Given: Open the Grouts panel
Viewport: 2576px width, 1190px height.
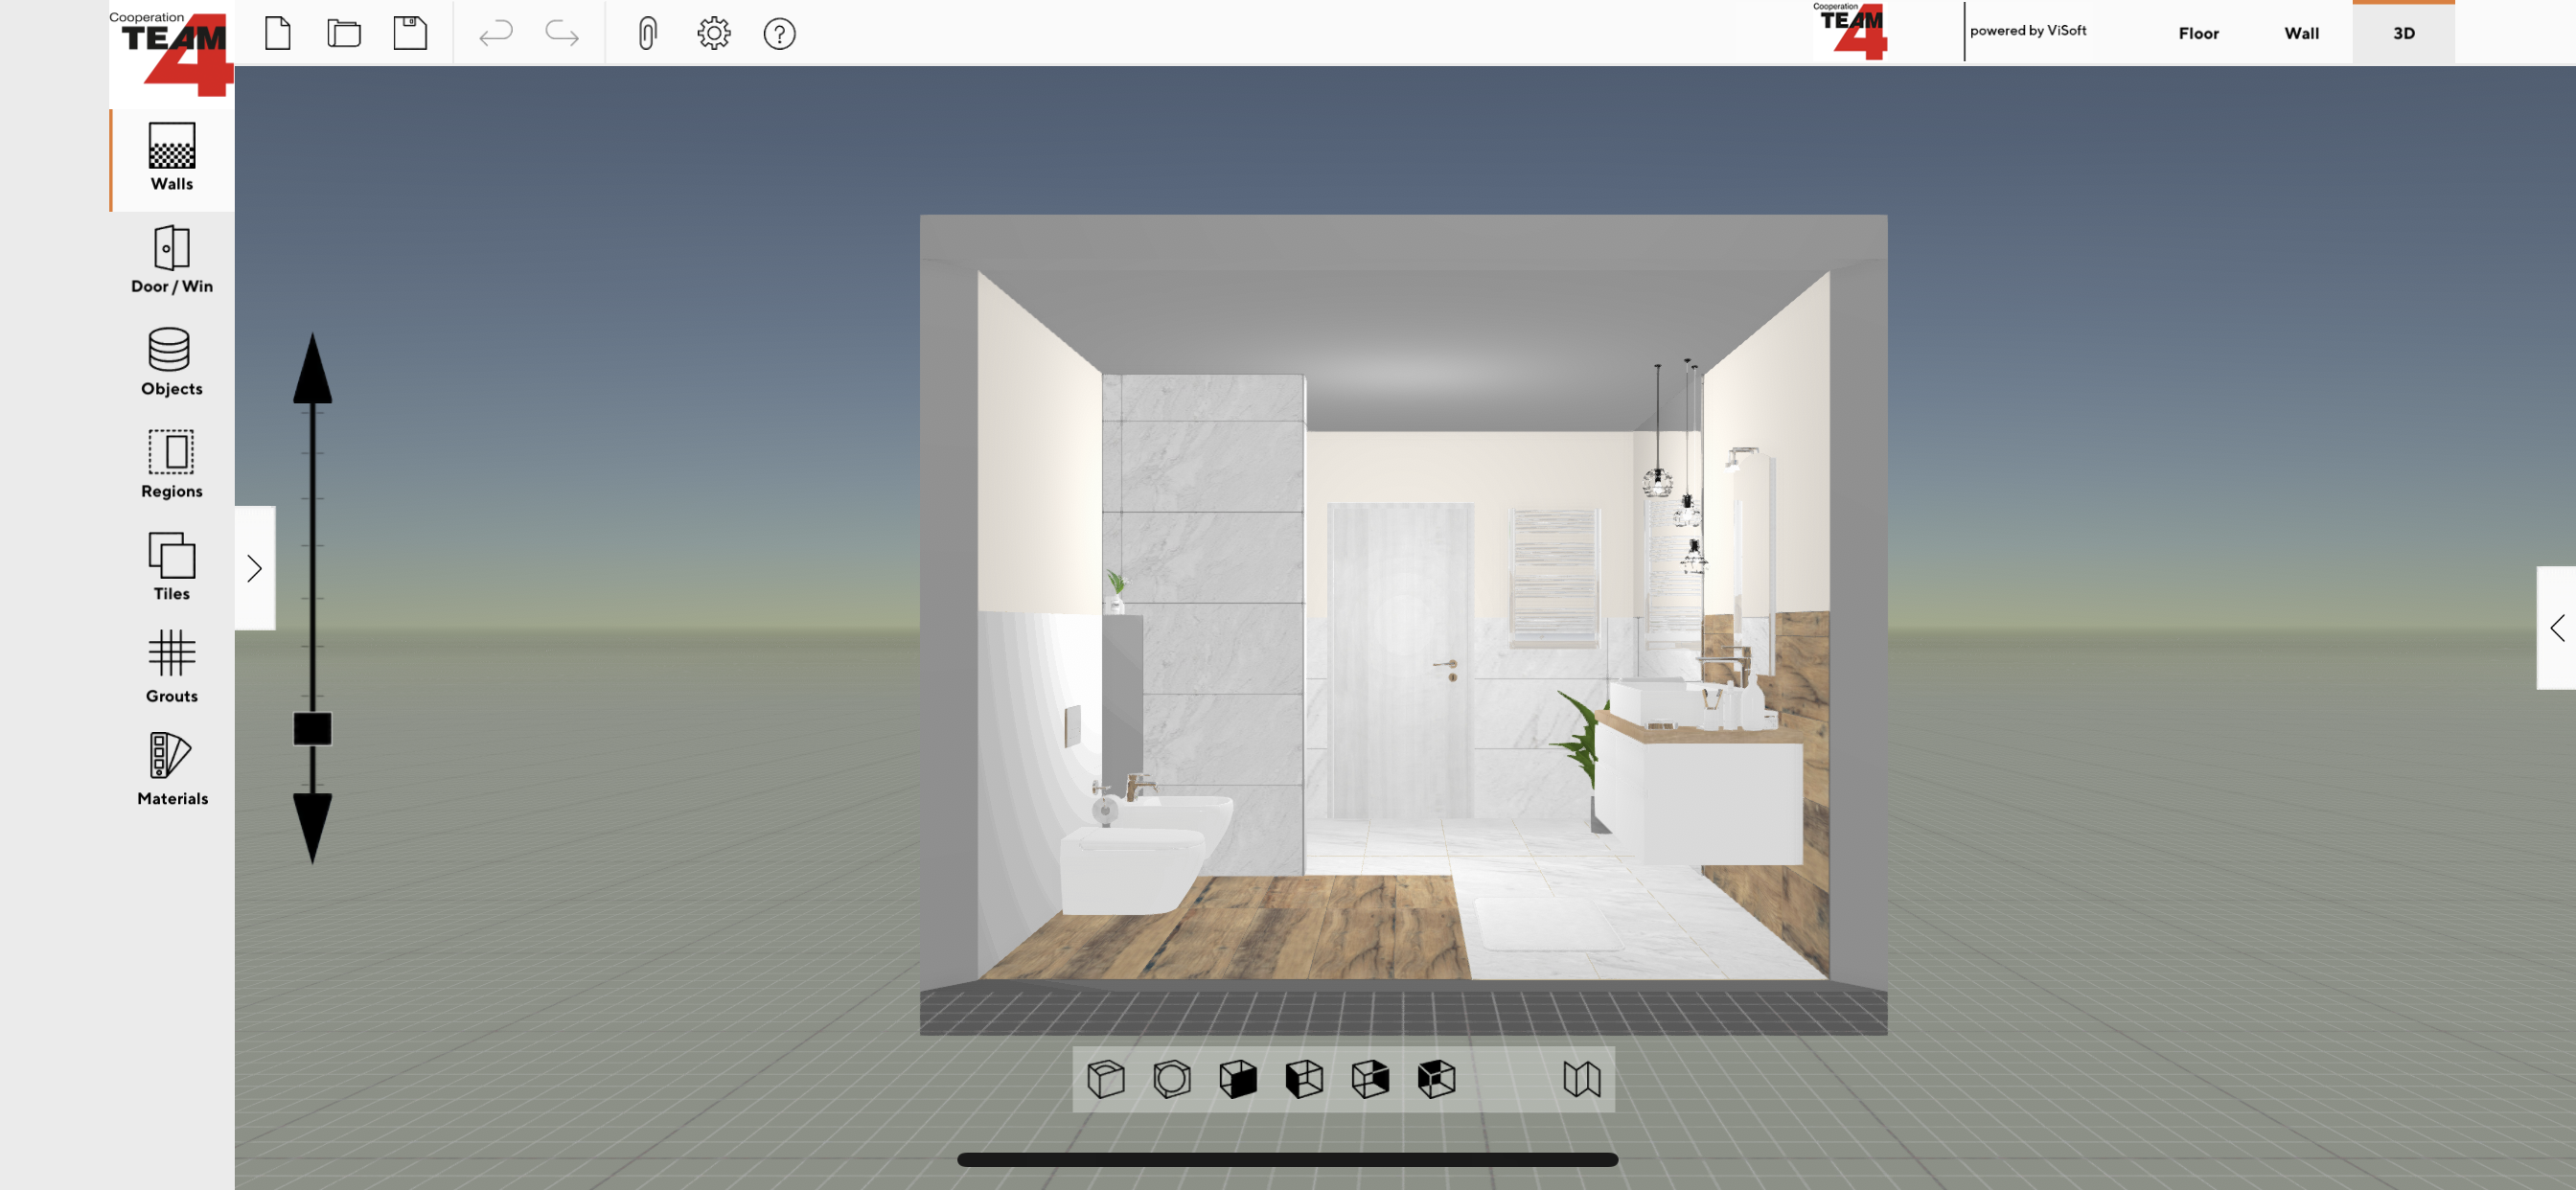Looking at the screenshot, I should coord(172,669).
